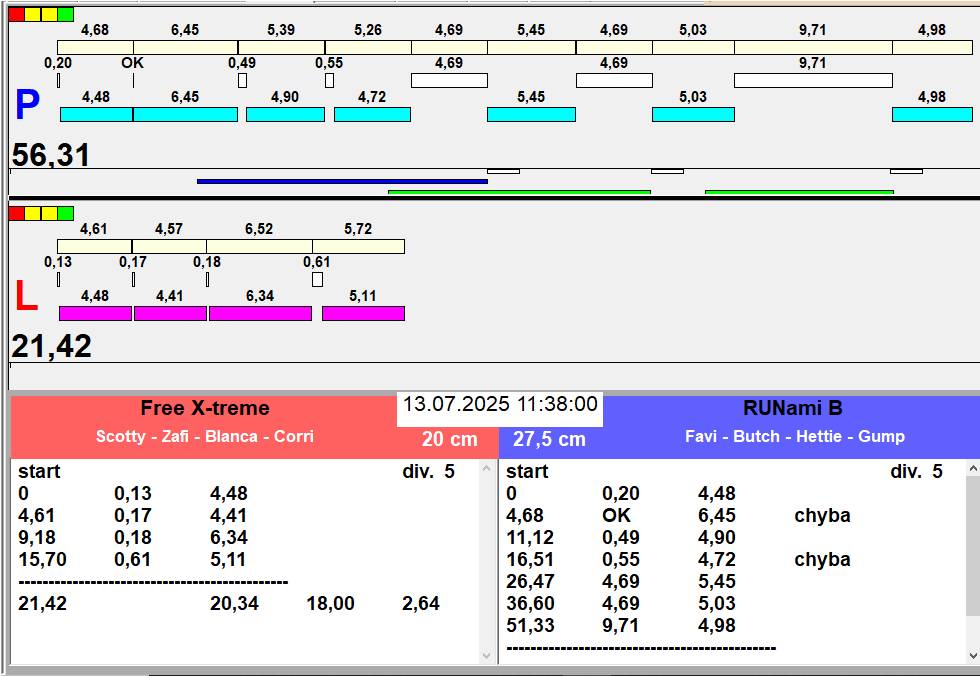This screenshot has width=980, height=676.
Task: Click the date and time 13.07.2025 11:38:00 field
Action: click(500, 404)
